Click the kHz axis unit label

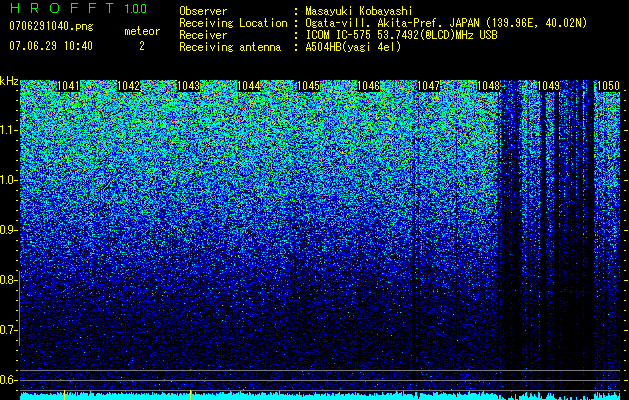point(9,81)
